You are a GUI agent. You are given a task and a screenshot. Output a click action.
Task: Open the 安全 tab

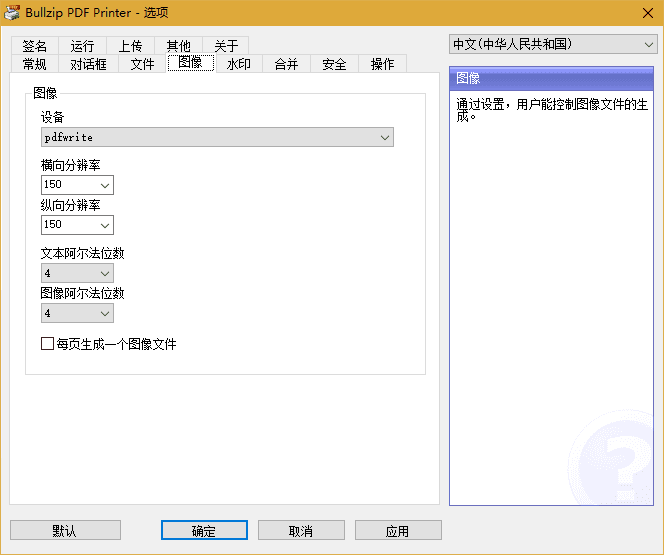[334, 64]
